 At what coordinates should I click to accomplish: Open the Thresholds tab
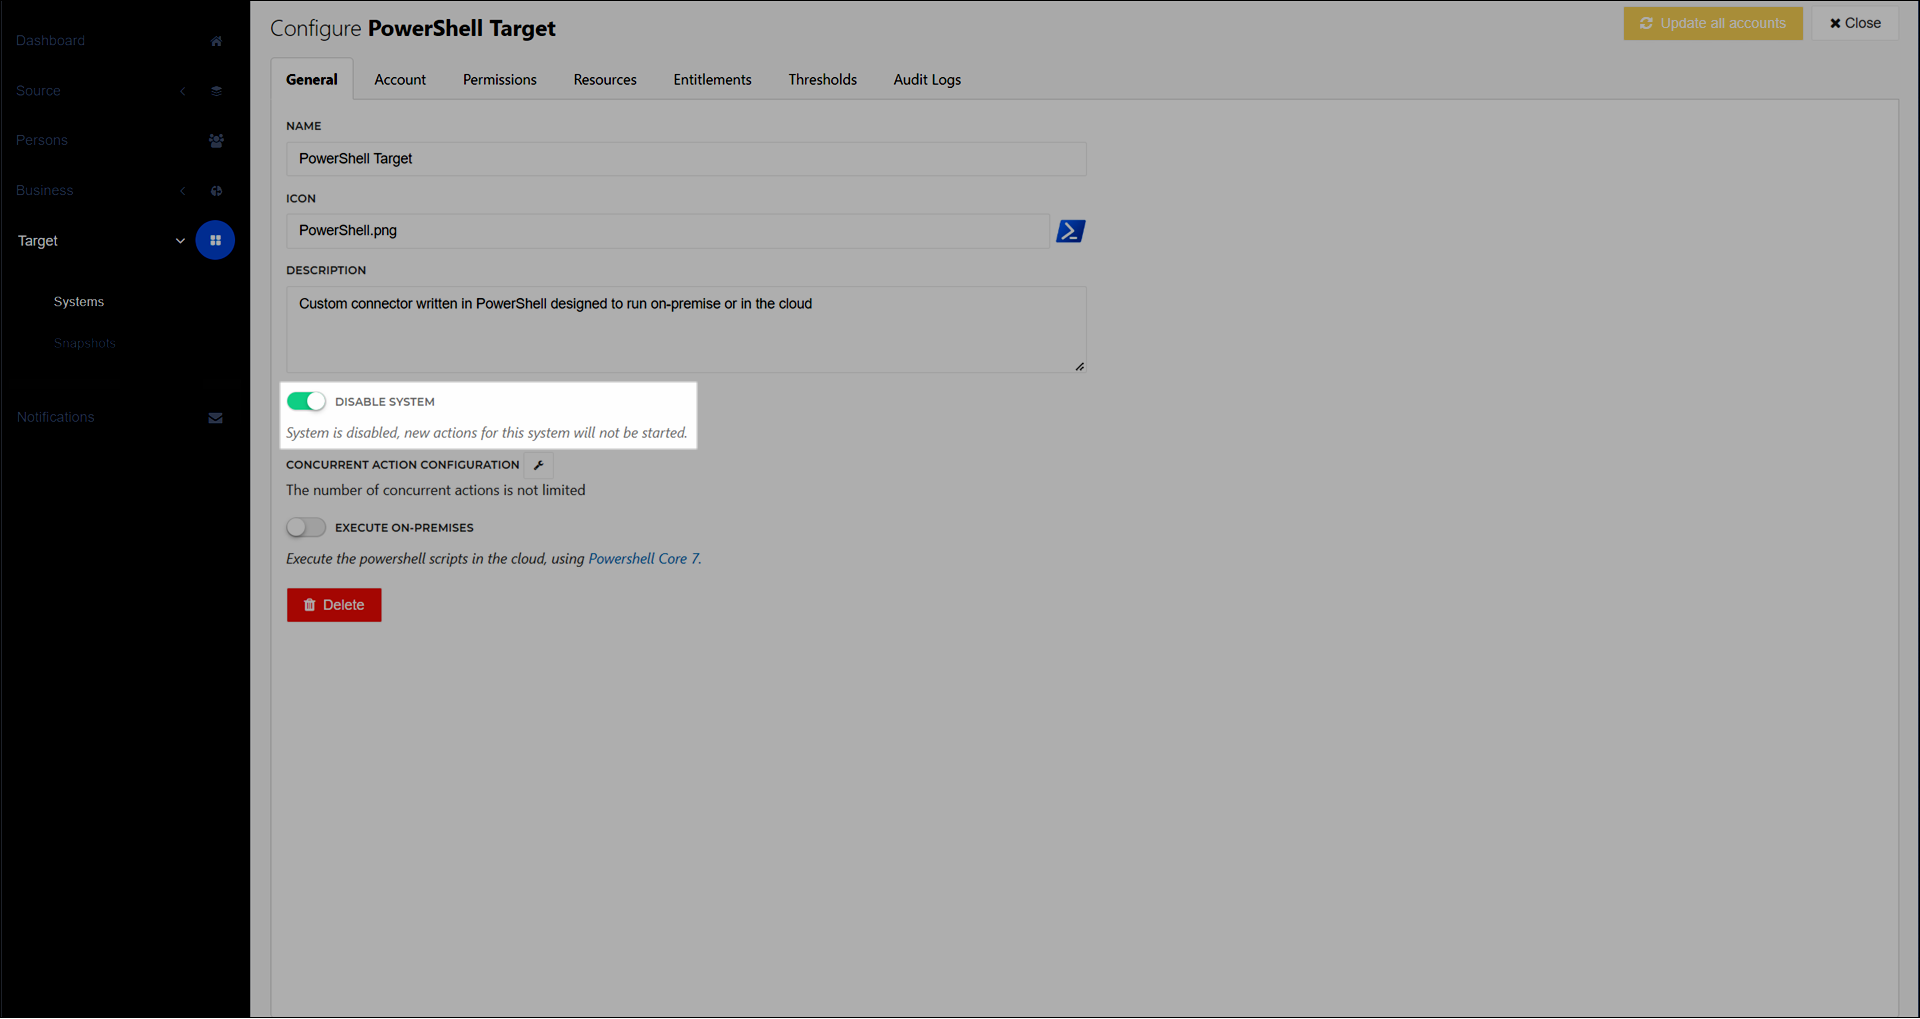[x=822, y=79]
